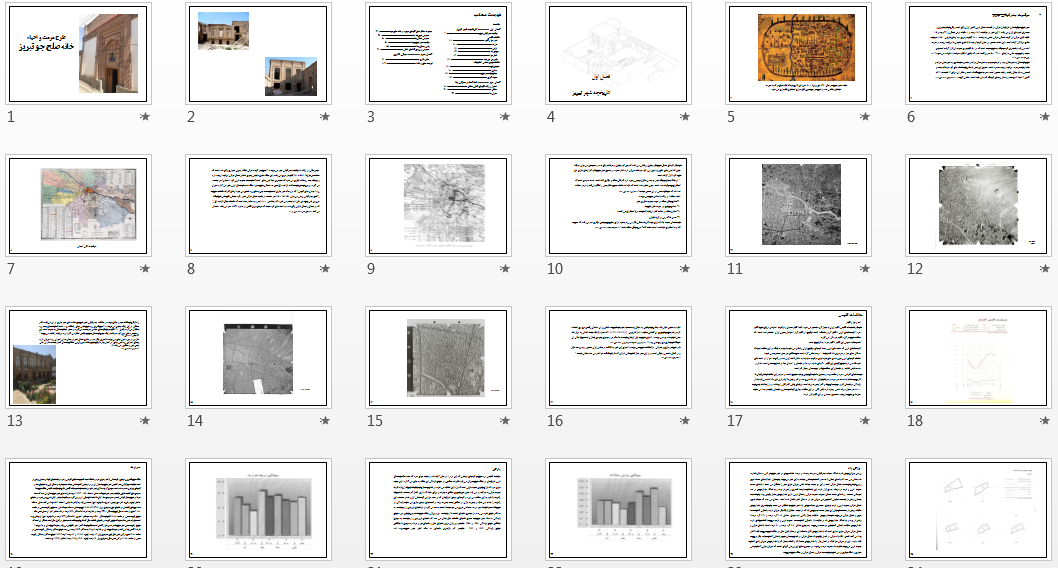Viewport: 1058px width, 568px height.
Task: Select slide 17 text thumbnail
Action: coord(798,358)
